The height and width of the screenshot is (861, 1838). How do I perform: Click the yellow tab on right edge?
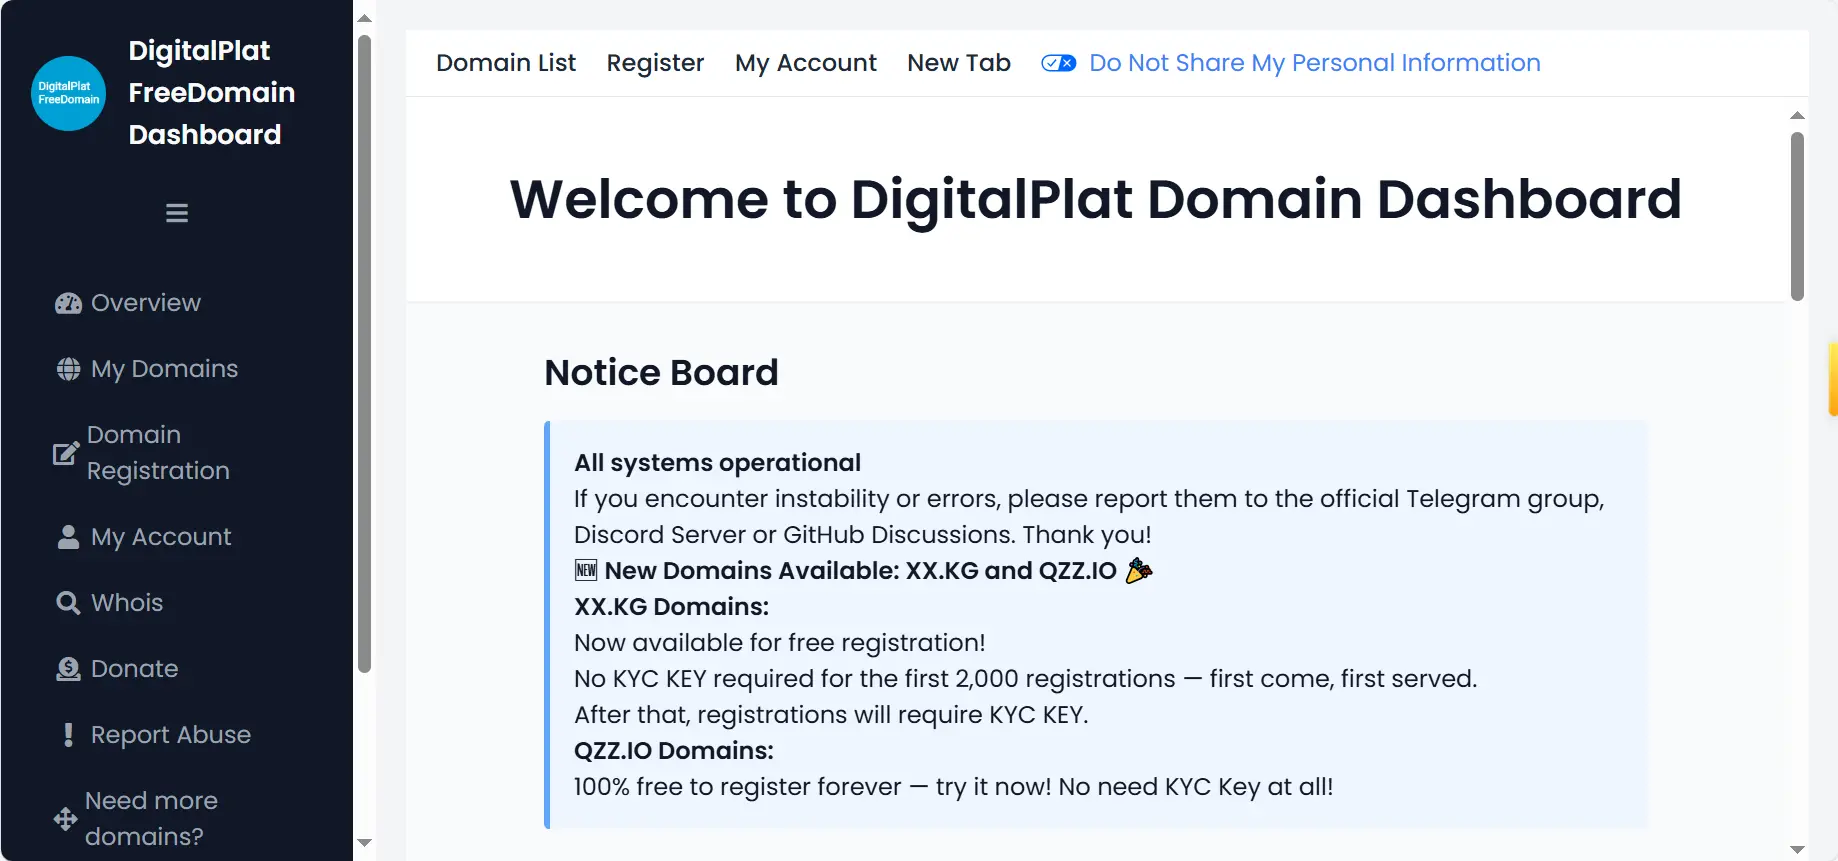[1833, 379]
